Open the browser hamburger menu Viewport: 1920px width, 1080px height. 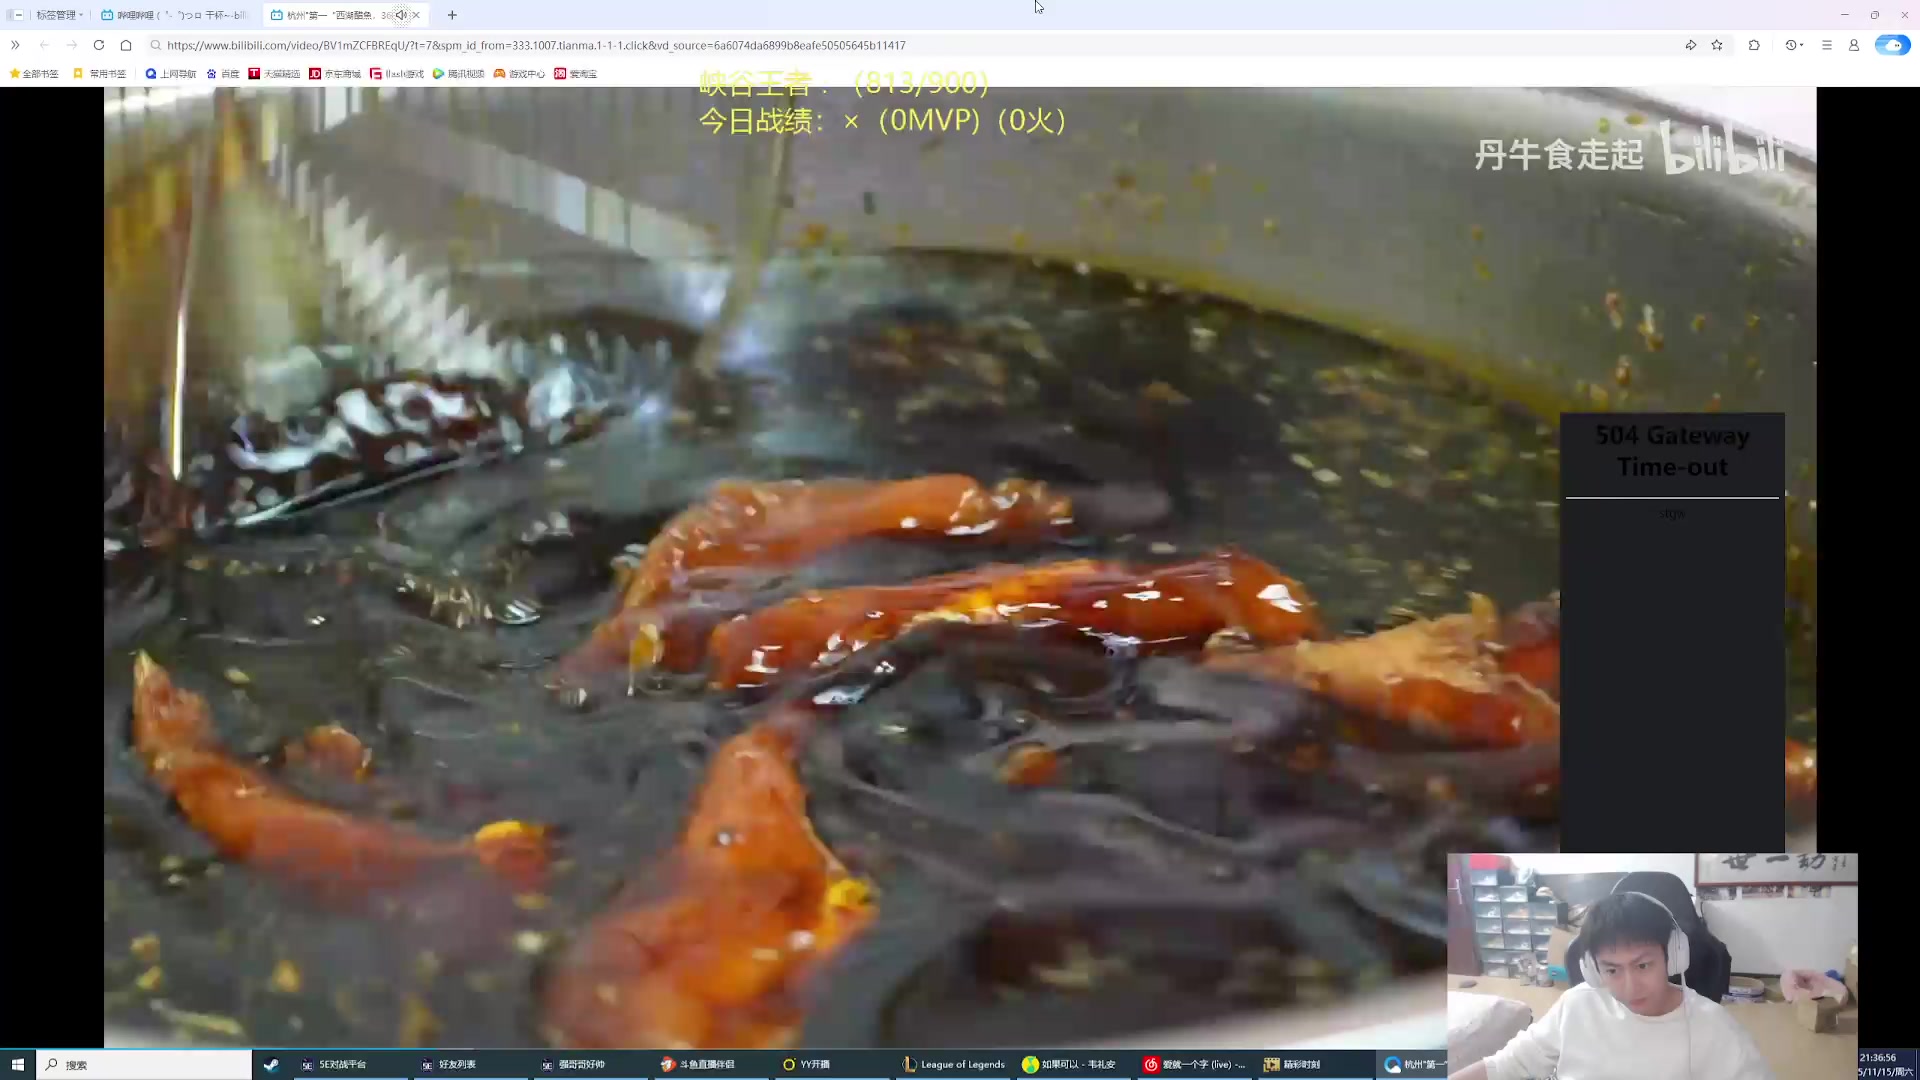coord(1826,45)
